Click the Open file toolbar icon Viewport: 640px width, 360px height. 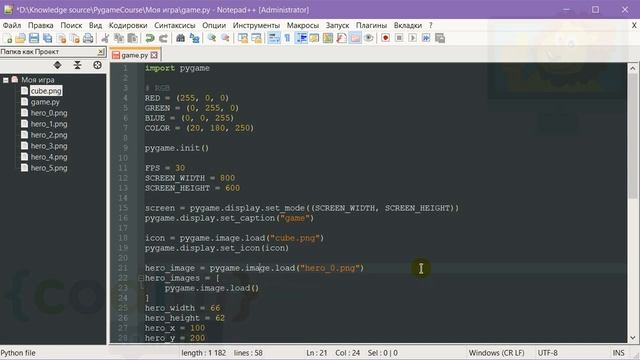click(20, 38)
